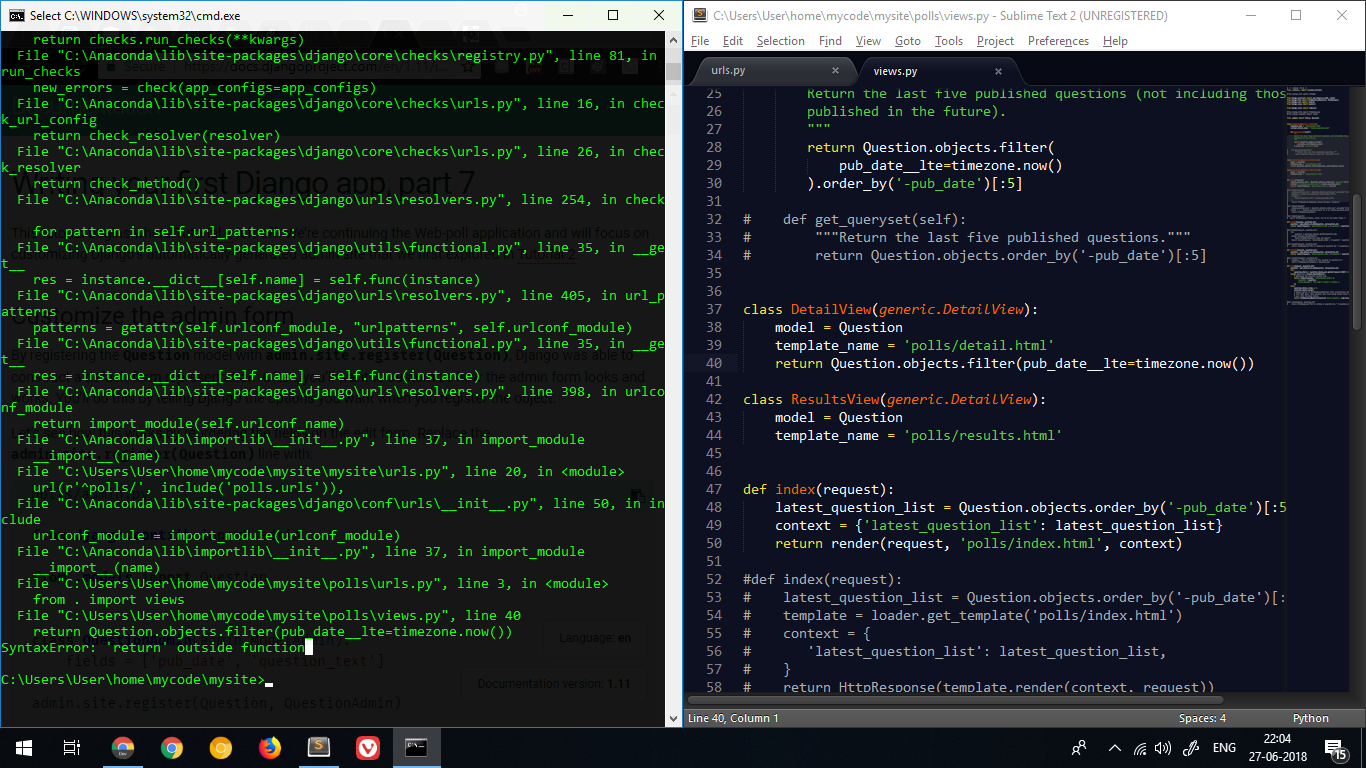Open standard Google Chrome from taskbar
The image size is (1366, 768).
coord(172,747)
